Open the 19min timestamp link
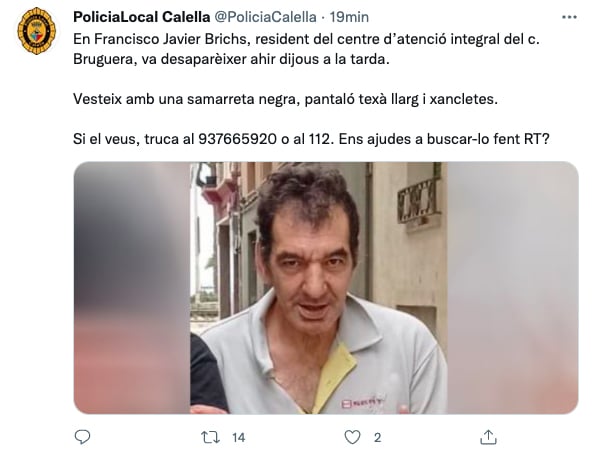Screen dimensions: 592x458 [349, 17]
